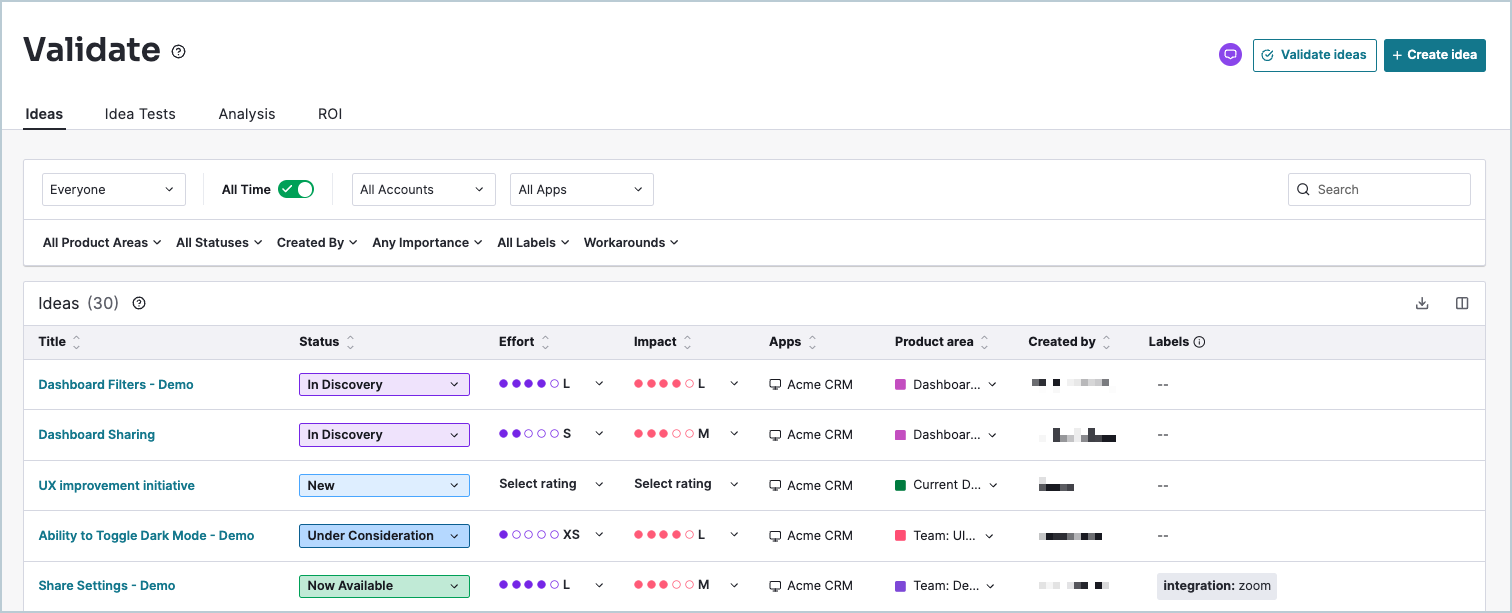Sort ideas by Impact

pos(687,342)
